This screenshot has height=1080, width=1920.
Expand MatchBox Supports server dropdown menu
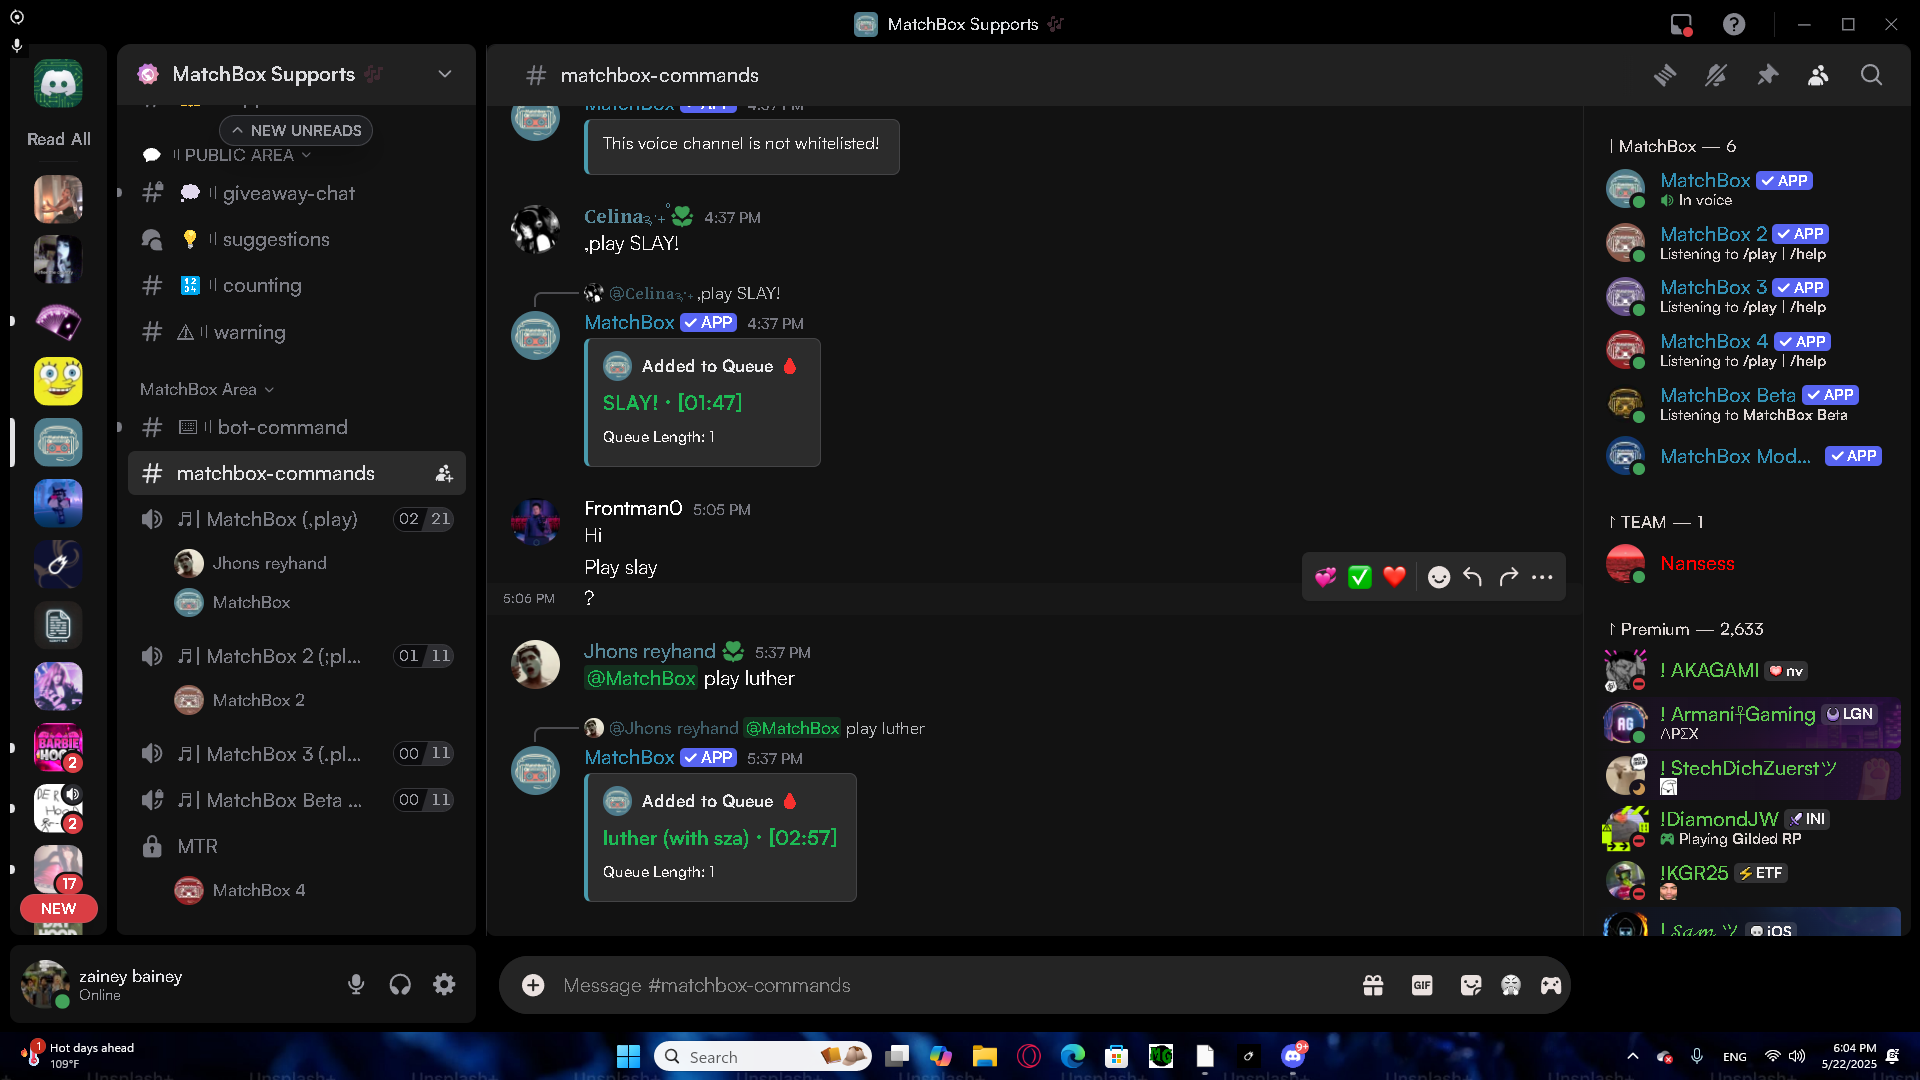pyautogui.click(x=445, y=74)
